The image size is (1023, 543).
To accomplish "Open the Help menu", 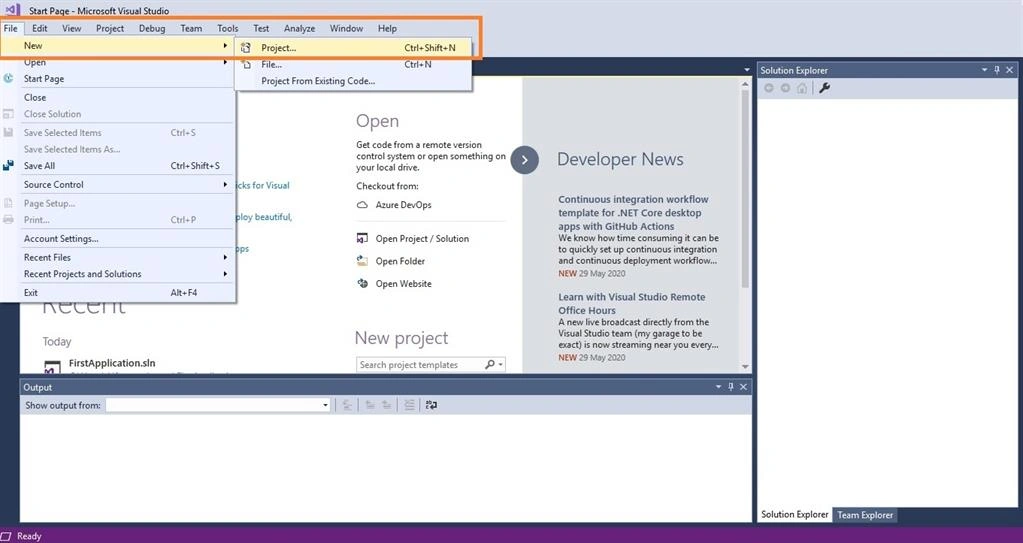I will 388,28.
